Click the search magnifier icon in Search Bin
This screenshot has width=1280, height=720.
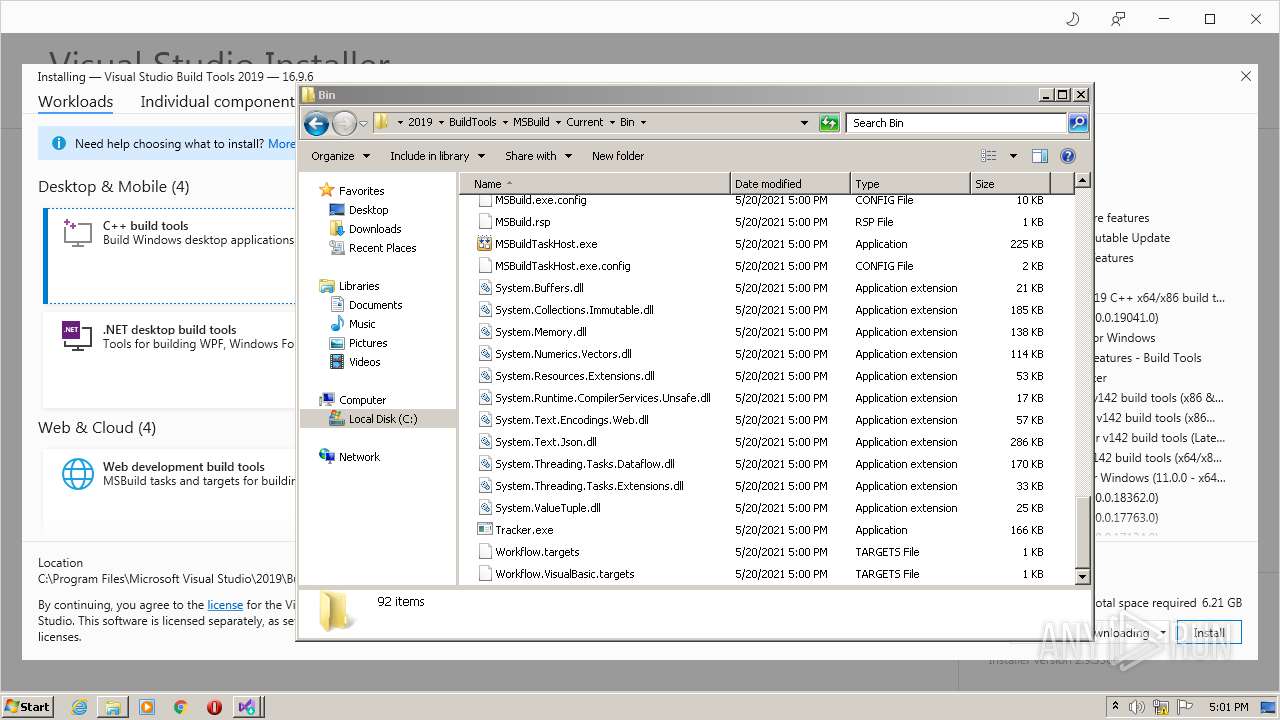point(1077,123)
